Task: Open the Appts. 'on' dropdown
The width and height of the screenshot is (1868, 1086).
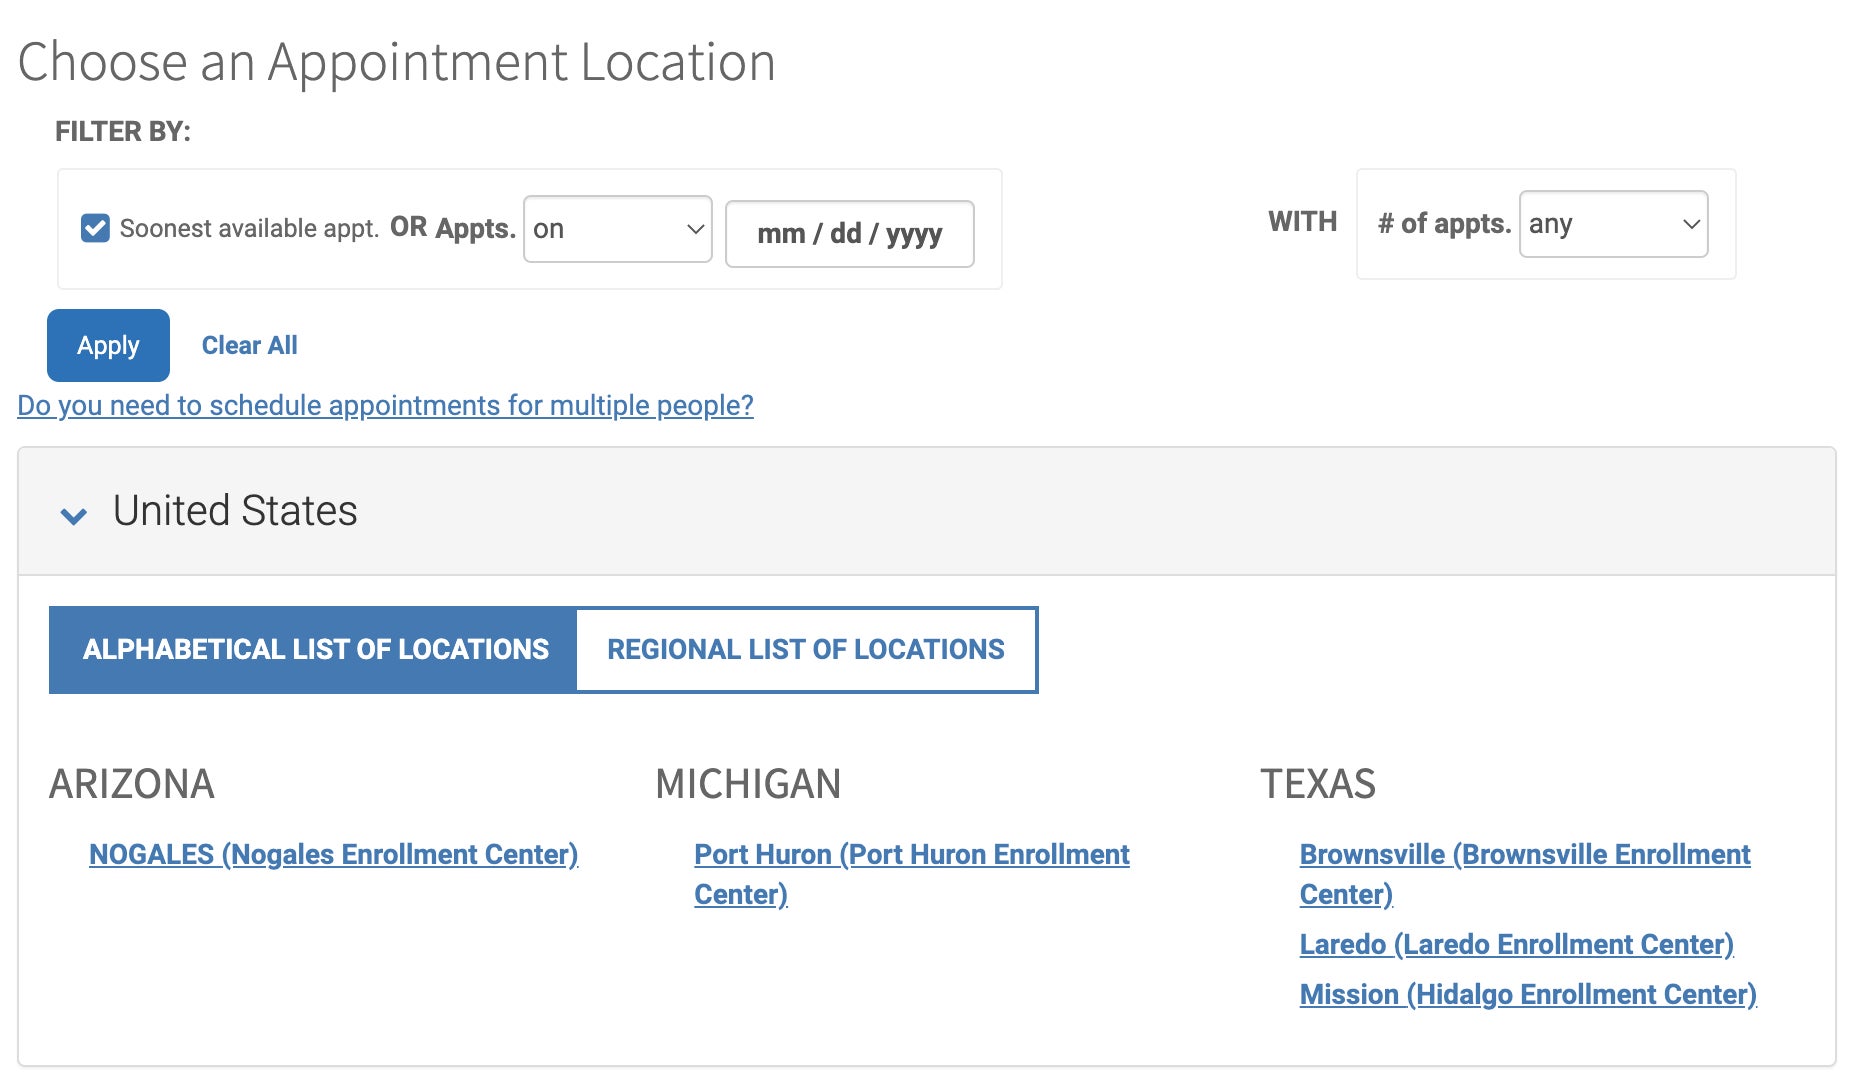Action: [617, 229]
